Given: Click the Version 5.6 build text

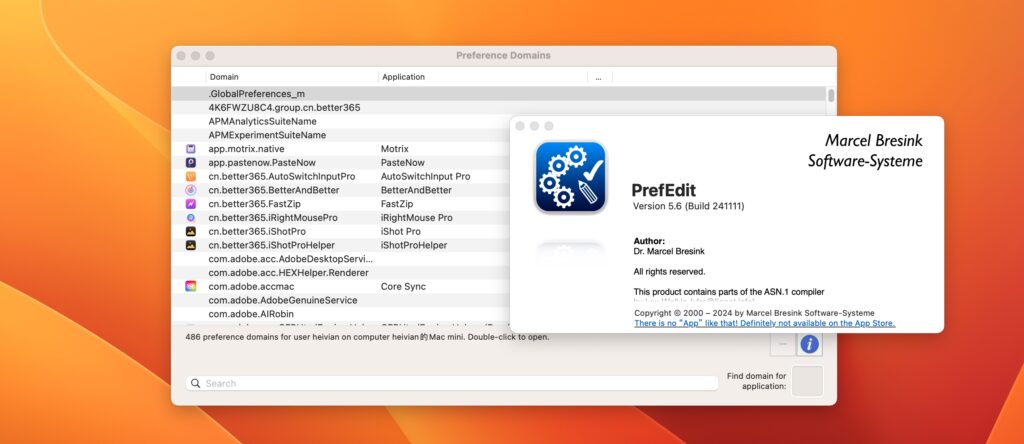Looking at the screenshot, I should [688, 206].
